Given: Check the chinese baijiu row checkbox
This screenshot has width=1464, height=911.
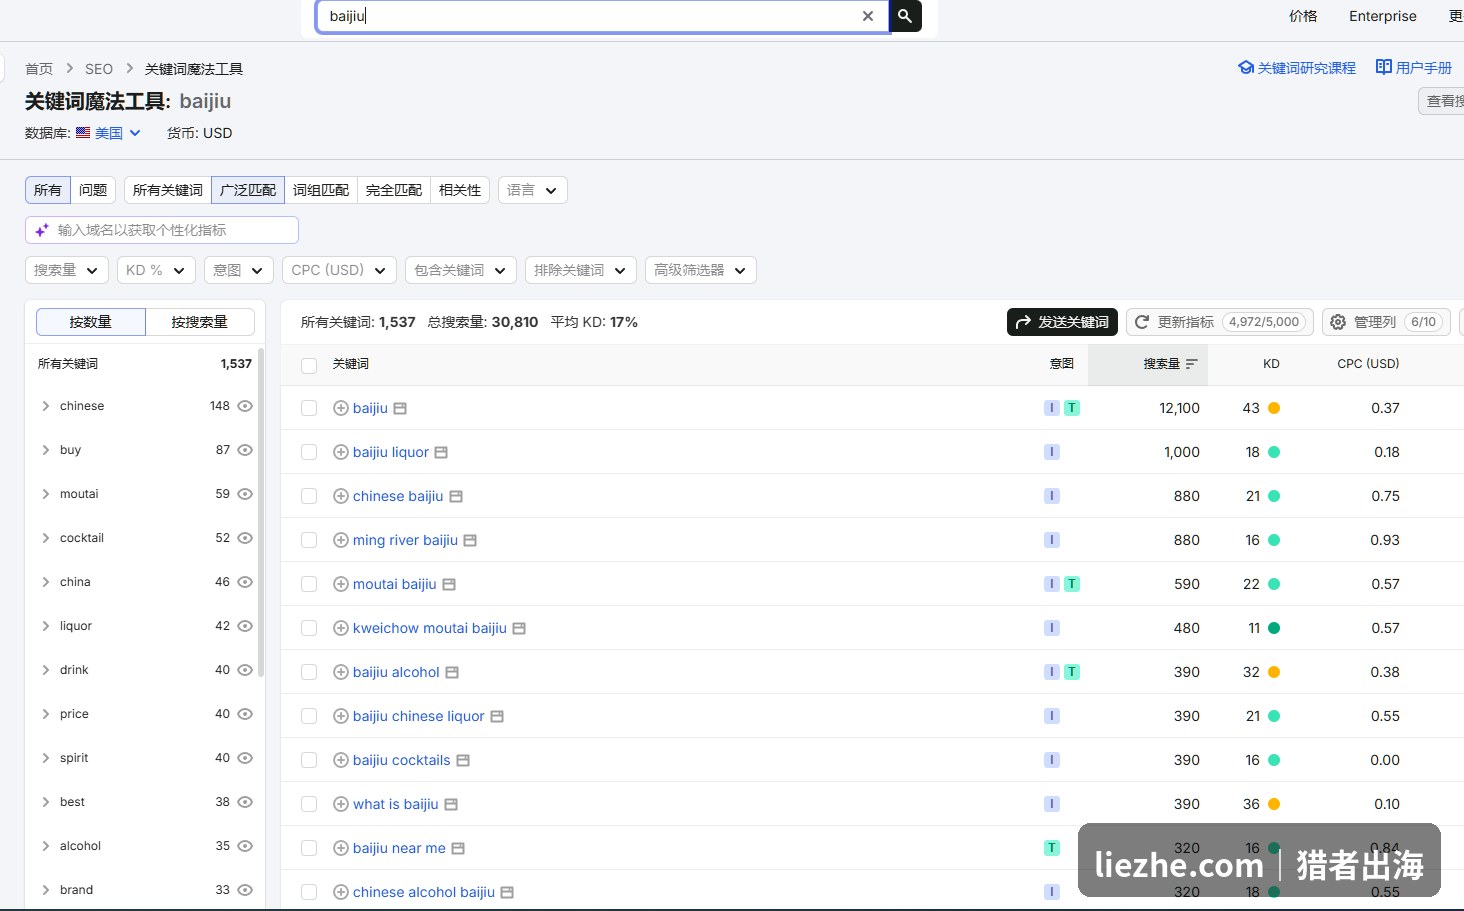Looking at the screenshot, I should coord(309,496).
